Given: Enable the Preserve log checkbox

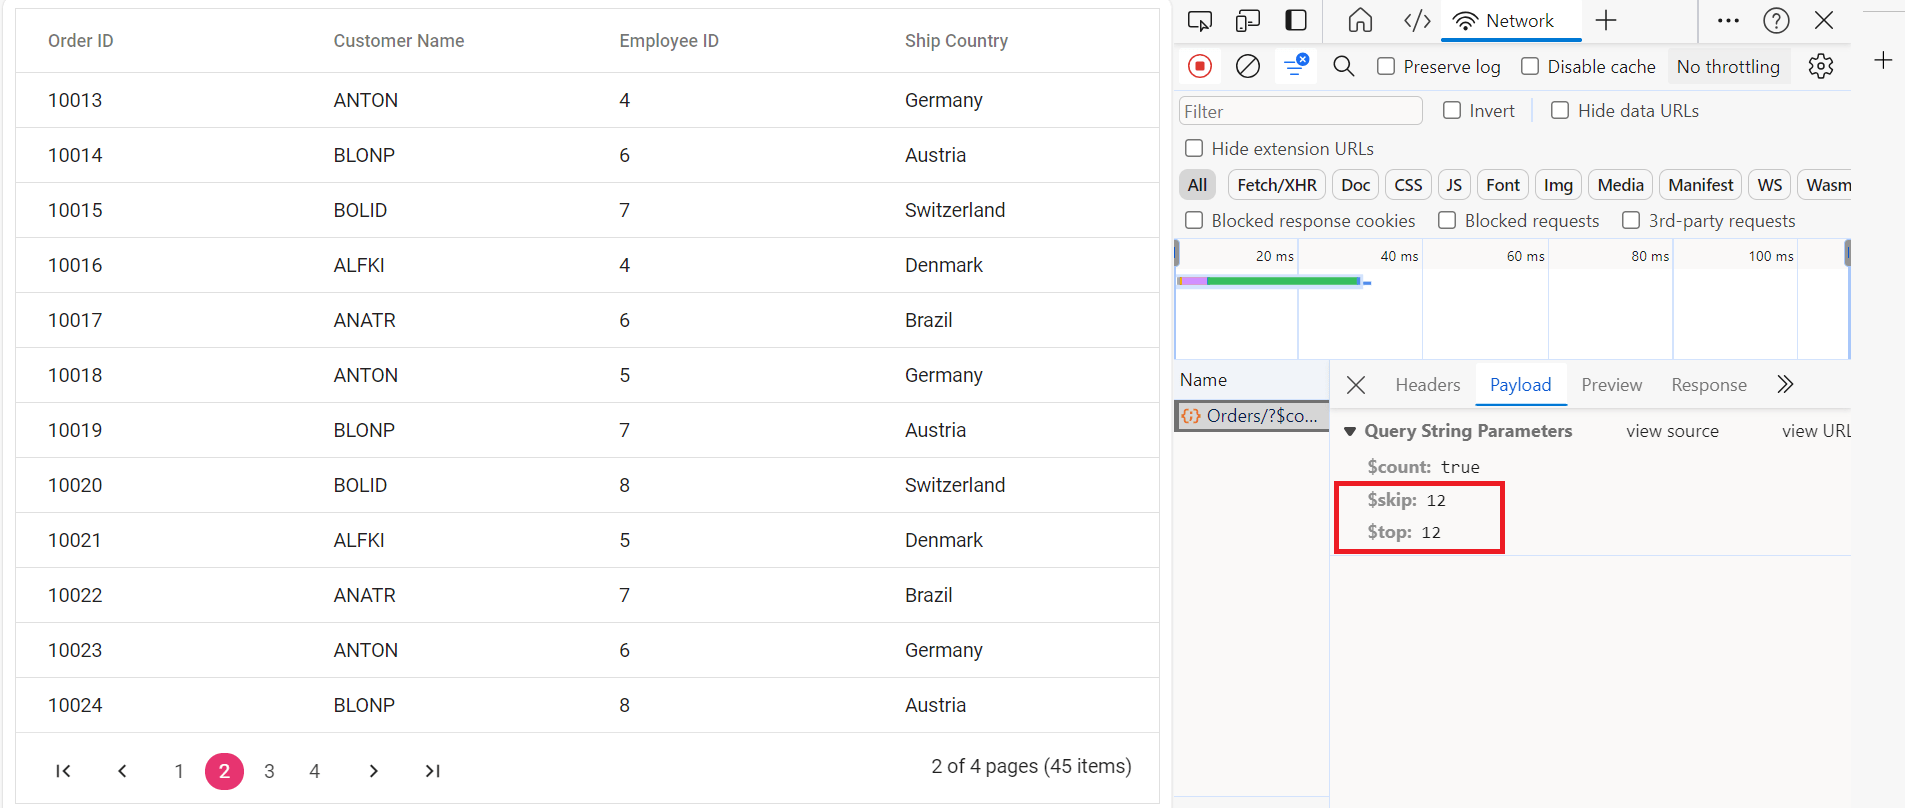Looking at the screenshot, I should tap(1386, 66).
